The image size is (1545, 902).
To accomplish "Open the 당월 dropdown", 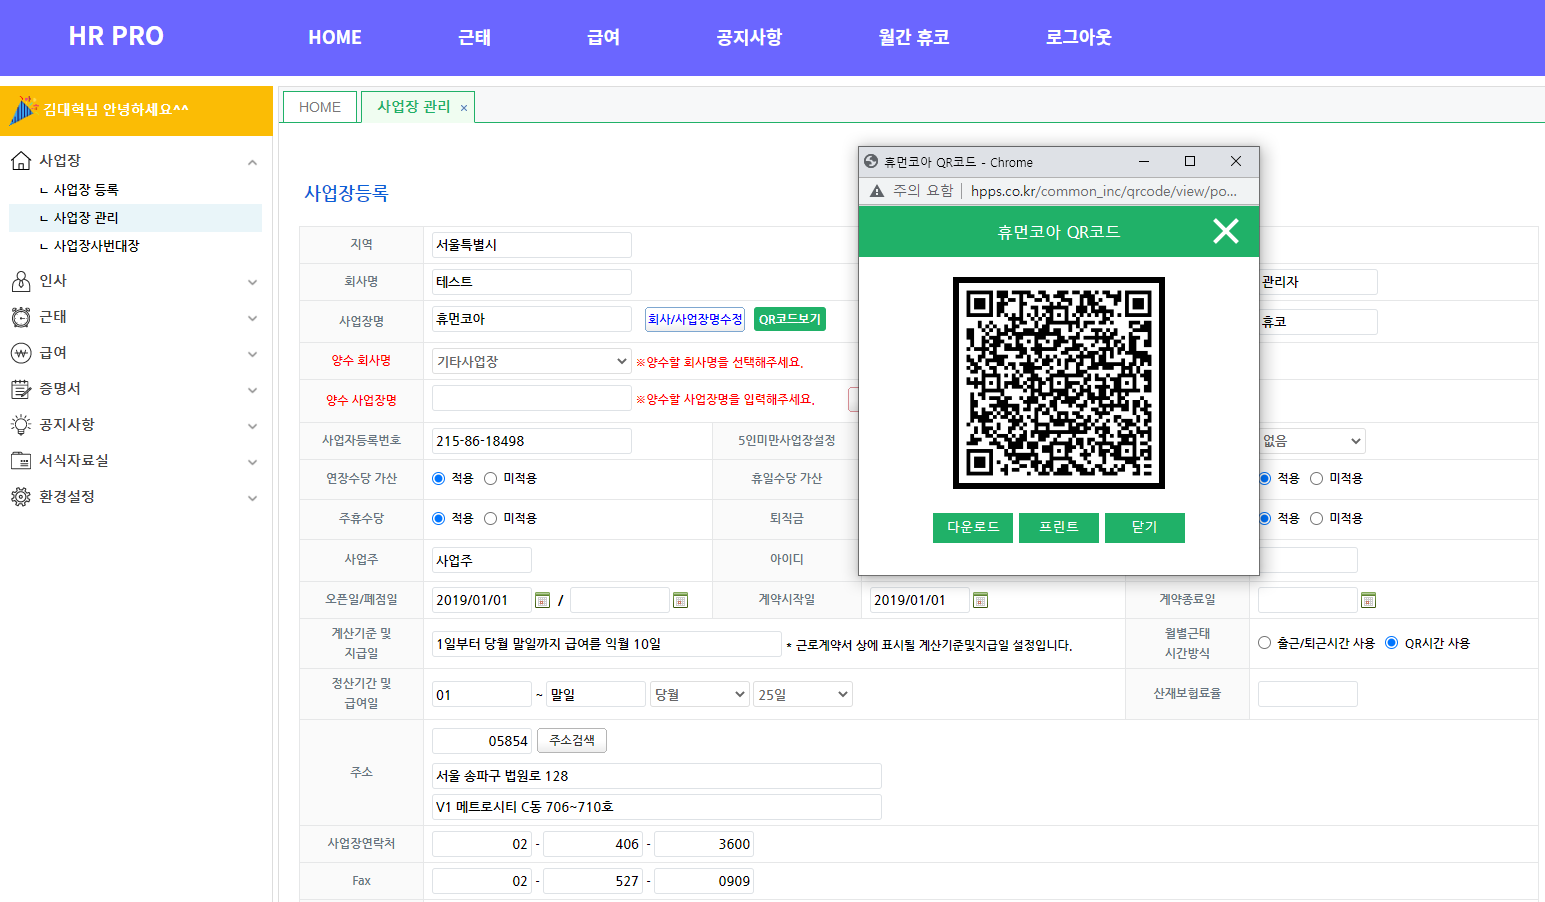I will tap(699, 694).
